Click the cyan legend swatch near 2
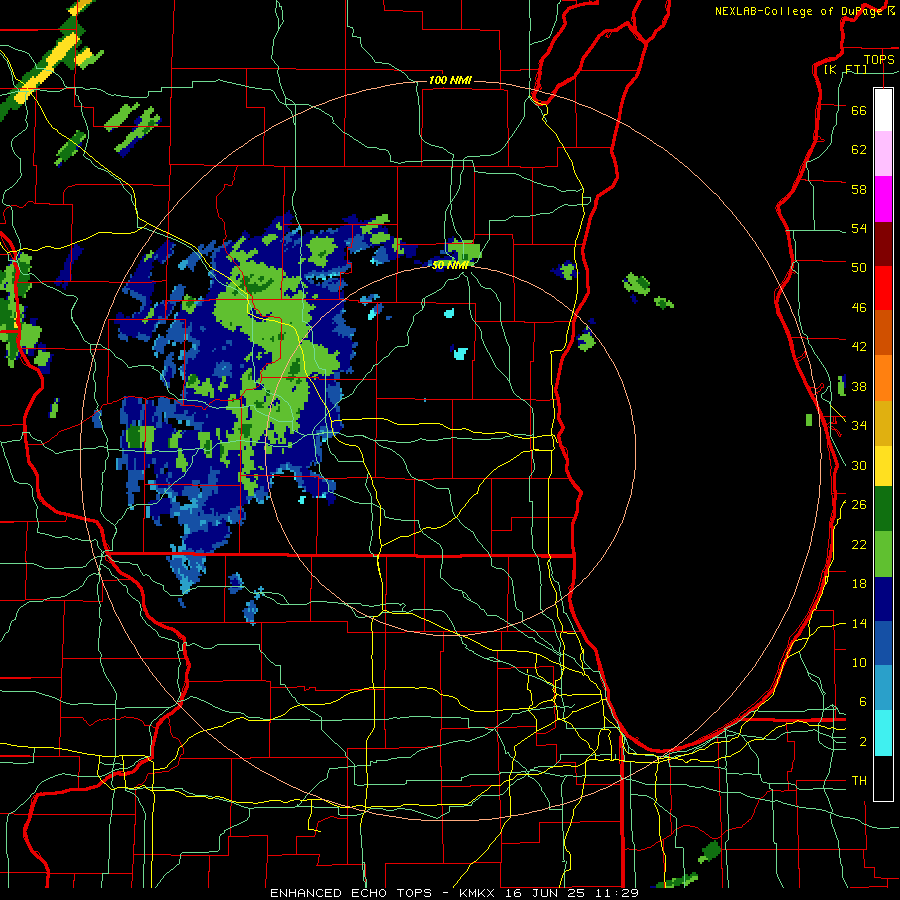900x900 pixels. (883, 733)
